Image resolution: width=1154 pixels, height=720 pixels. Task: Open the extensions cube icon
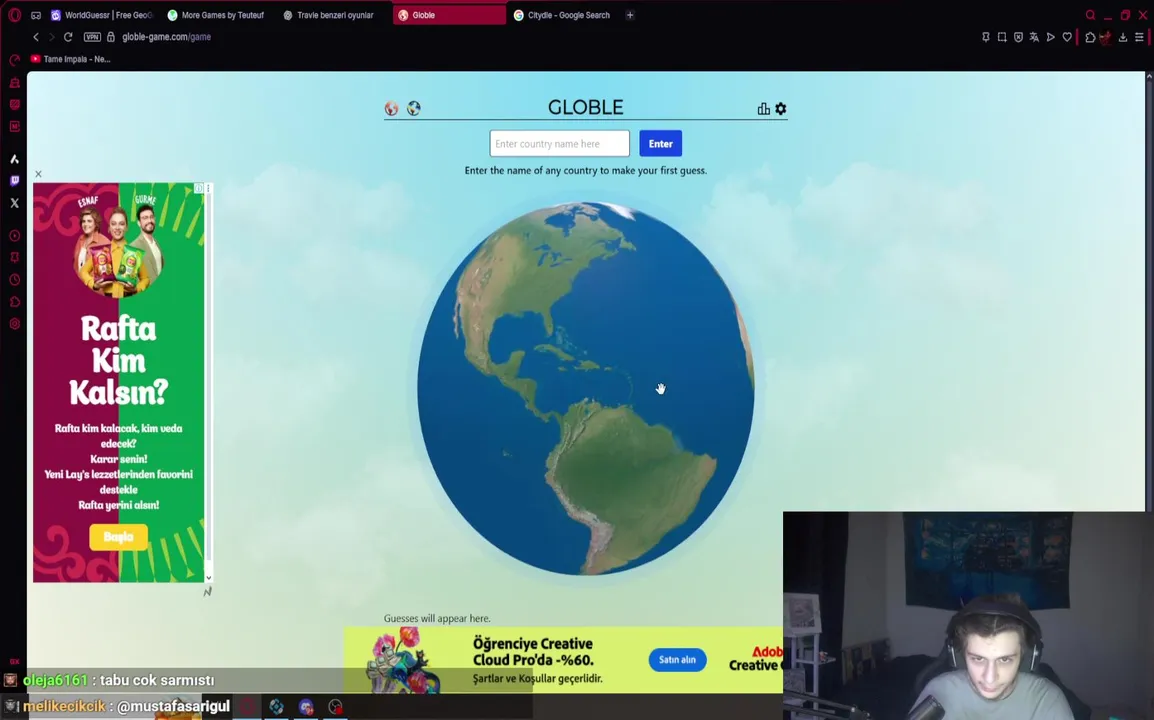(x=1090, y=37)
